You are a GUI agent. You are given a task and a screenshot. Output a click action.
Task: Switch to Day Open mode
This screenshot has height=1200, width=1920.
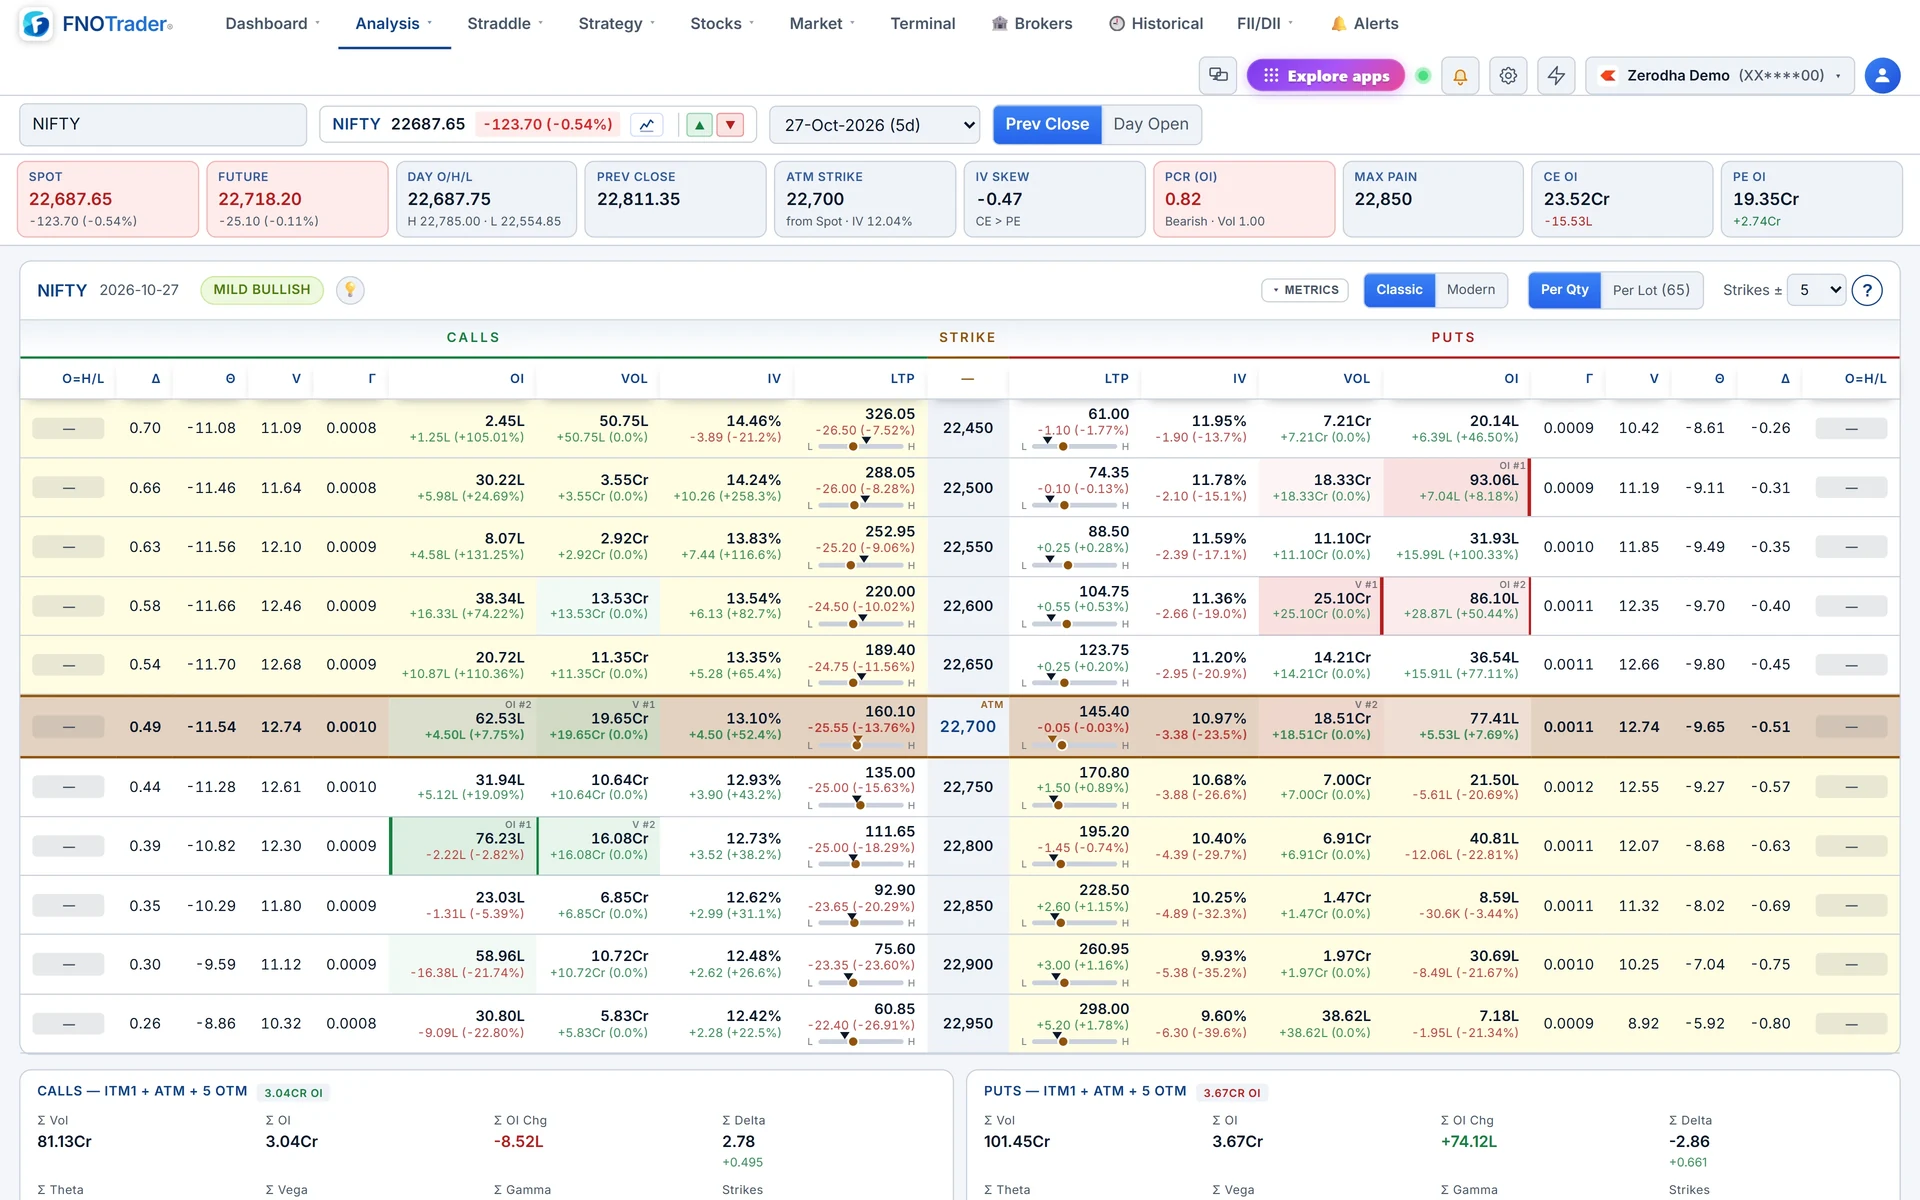pos(1151,124)
